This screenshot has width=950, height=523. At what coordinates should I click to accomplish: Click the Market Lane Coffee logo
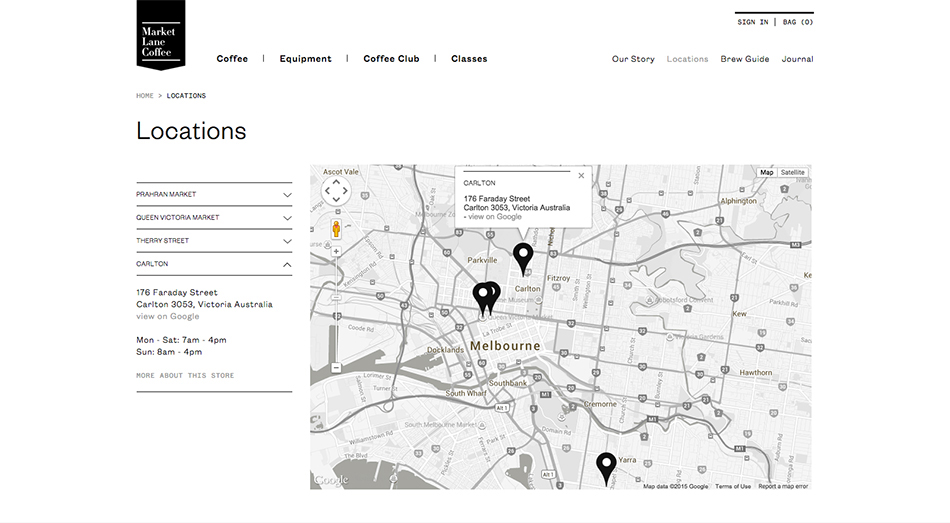pos(161,35)
